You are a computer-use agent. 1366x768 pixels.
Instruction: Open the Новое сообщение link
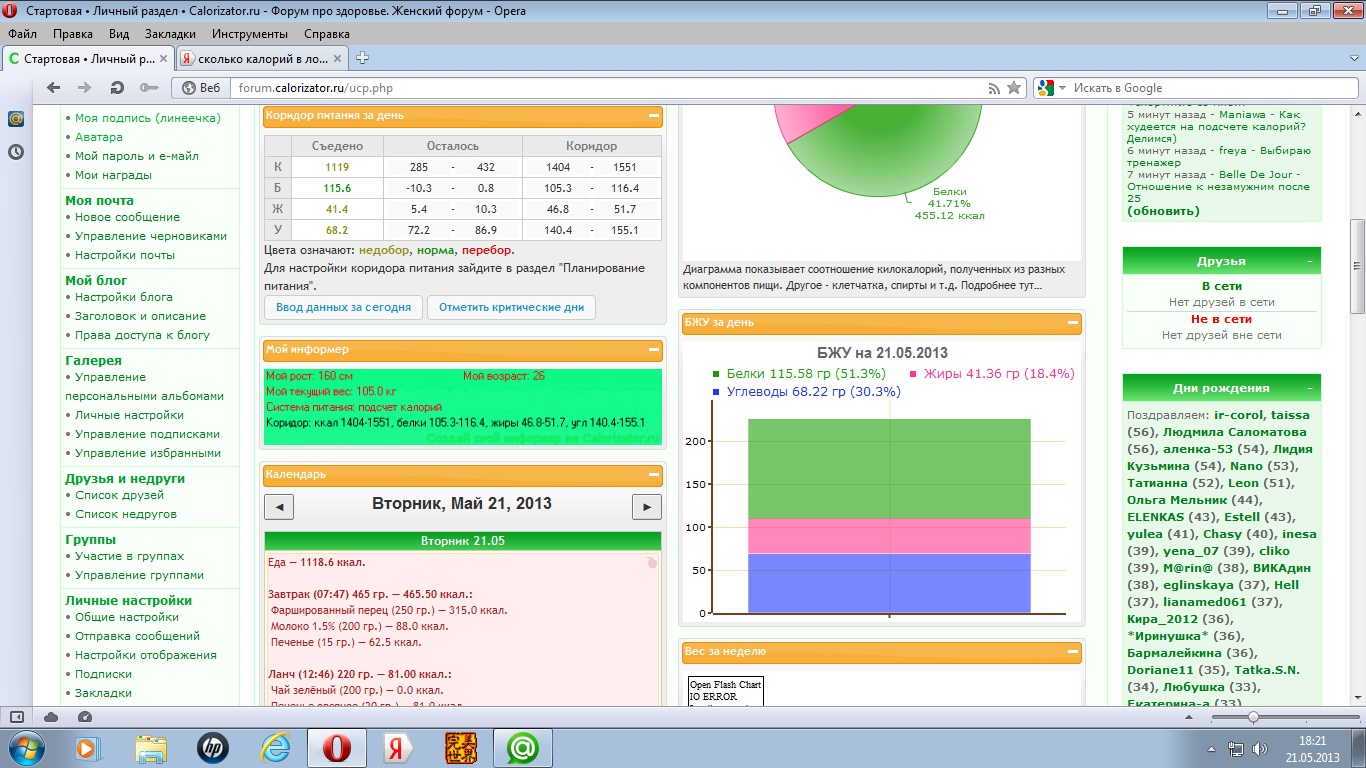click(127, 217)
